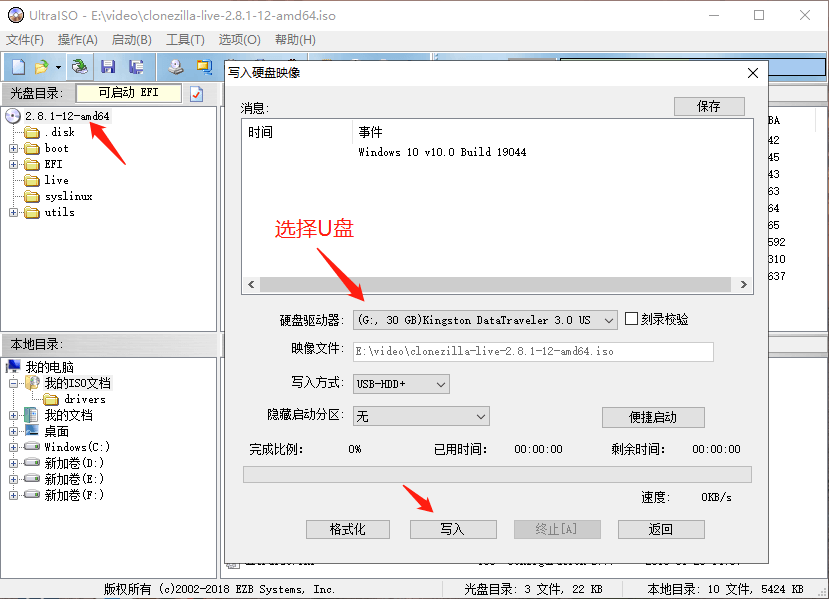Click the UltraISO app icon in title bar
The height and width of the screenshot is (599, 829).
[x=16, y=15]
